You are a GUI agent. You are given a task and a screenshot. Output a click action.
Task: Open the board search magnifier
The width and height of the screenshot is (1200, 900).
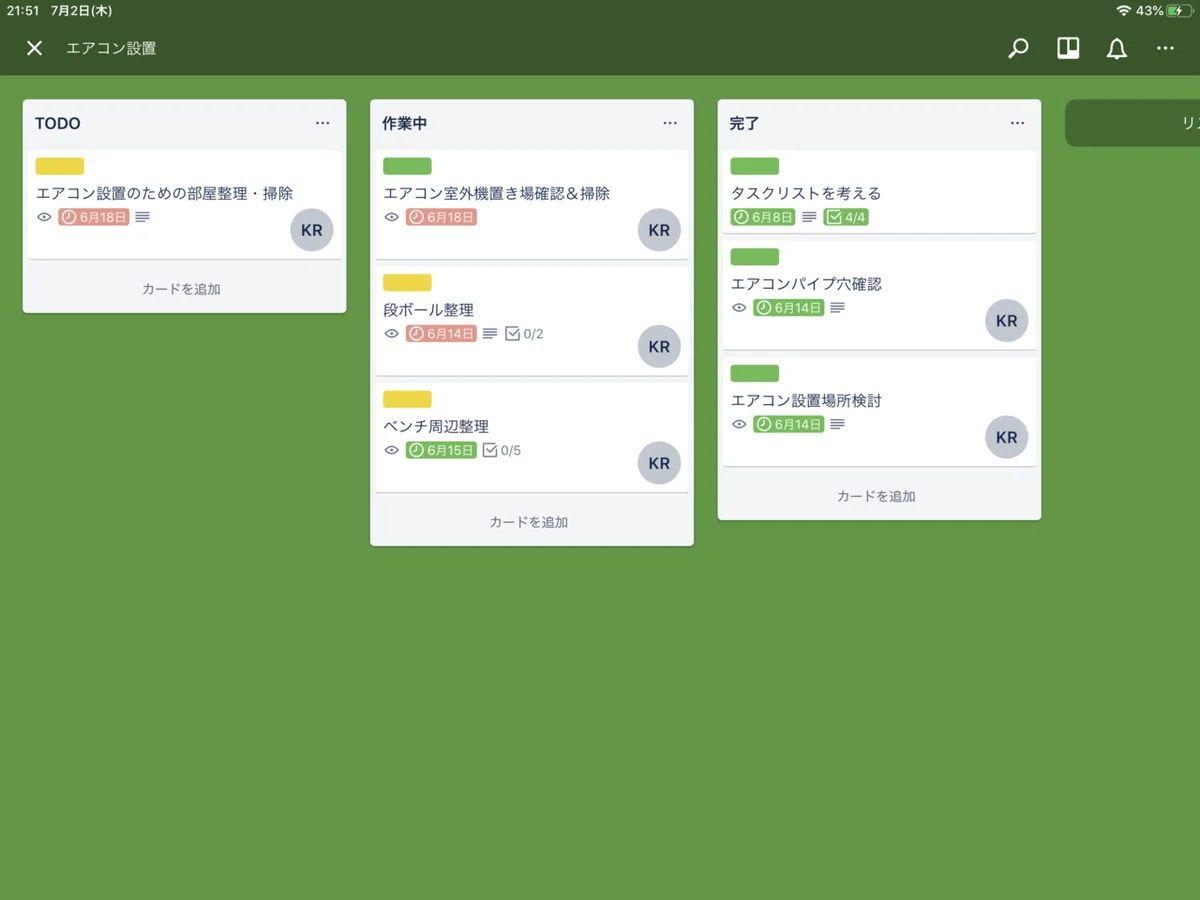coord(1018,48)
